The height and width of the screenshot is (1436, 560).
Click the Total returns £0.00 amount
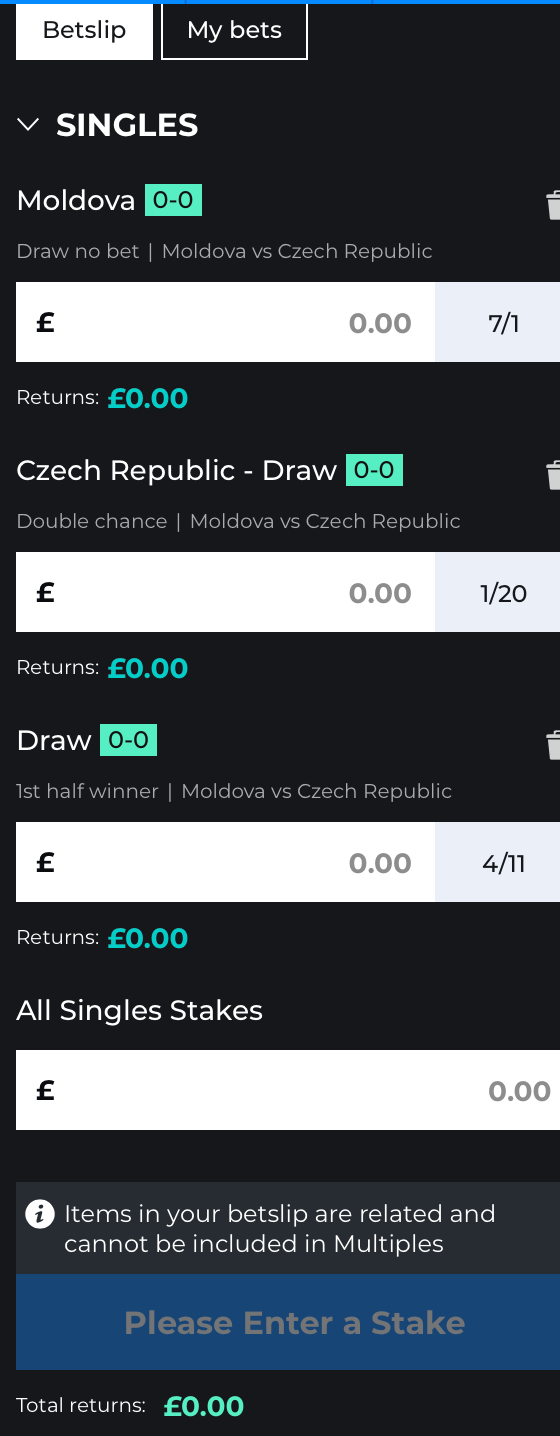click(x=204, y=1406)
